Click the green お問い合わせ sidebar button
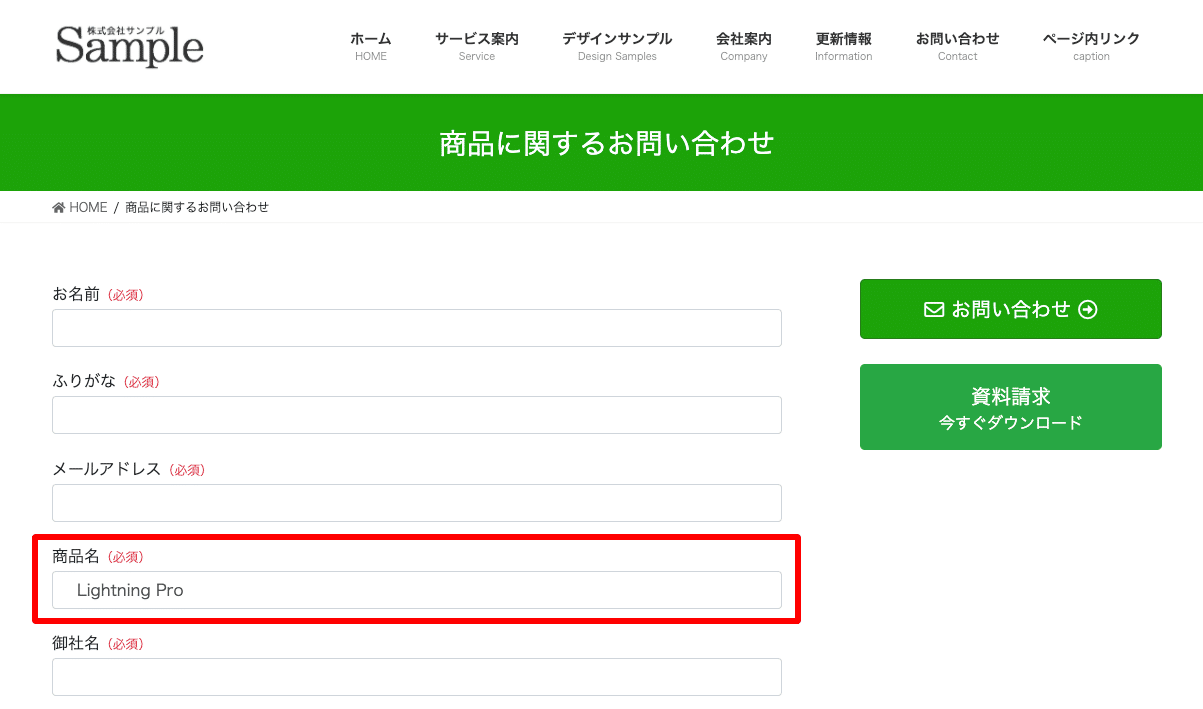 point(1010,309)
